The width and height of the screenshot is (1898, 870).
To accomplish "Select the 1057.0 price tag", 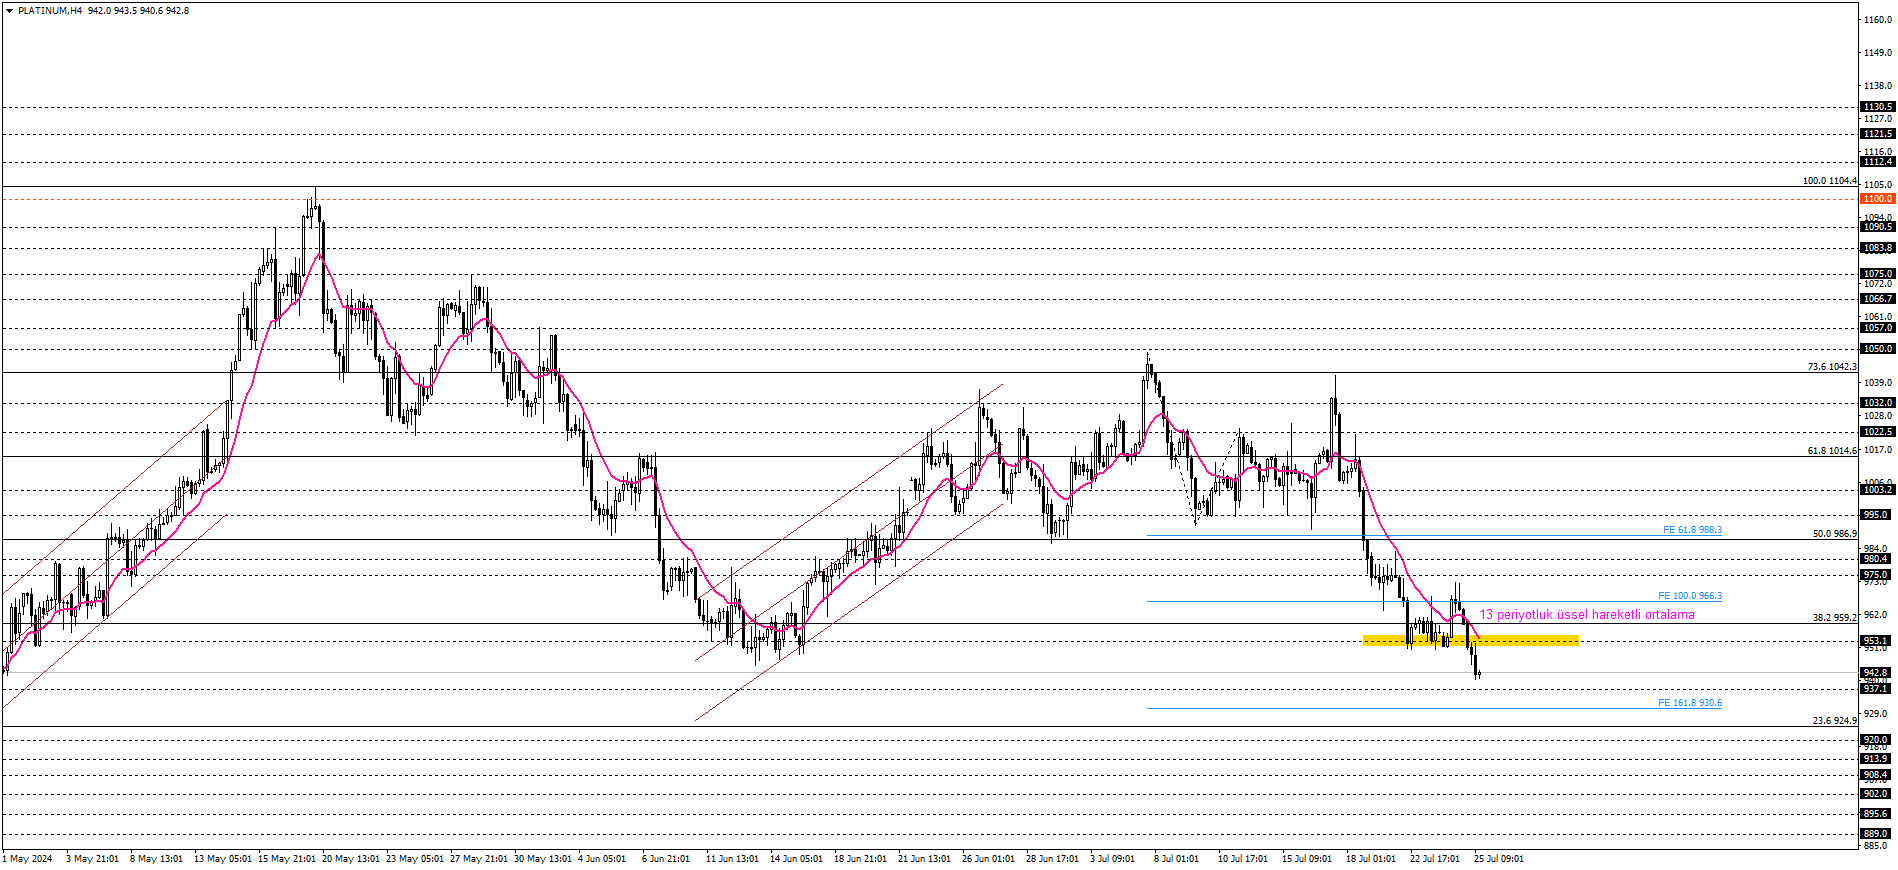I will tap(1877, 328).
